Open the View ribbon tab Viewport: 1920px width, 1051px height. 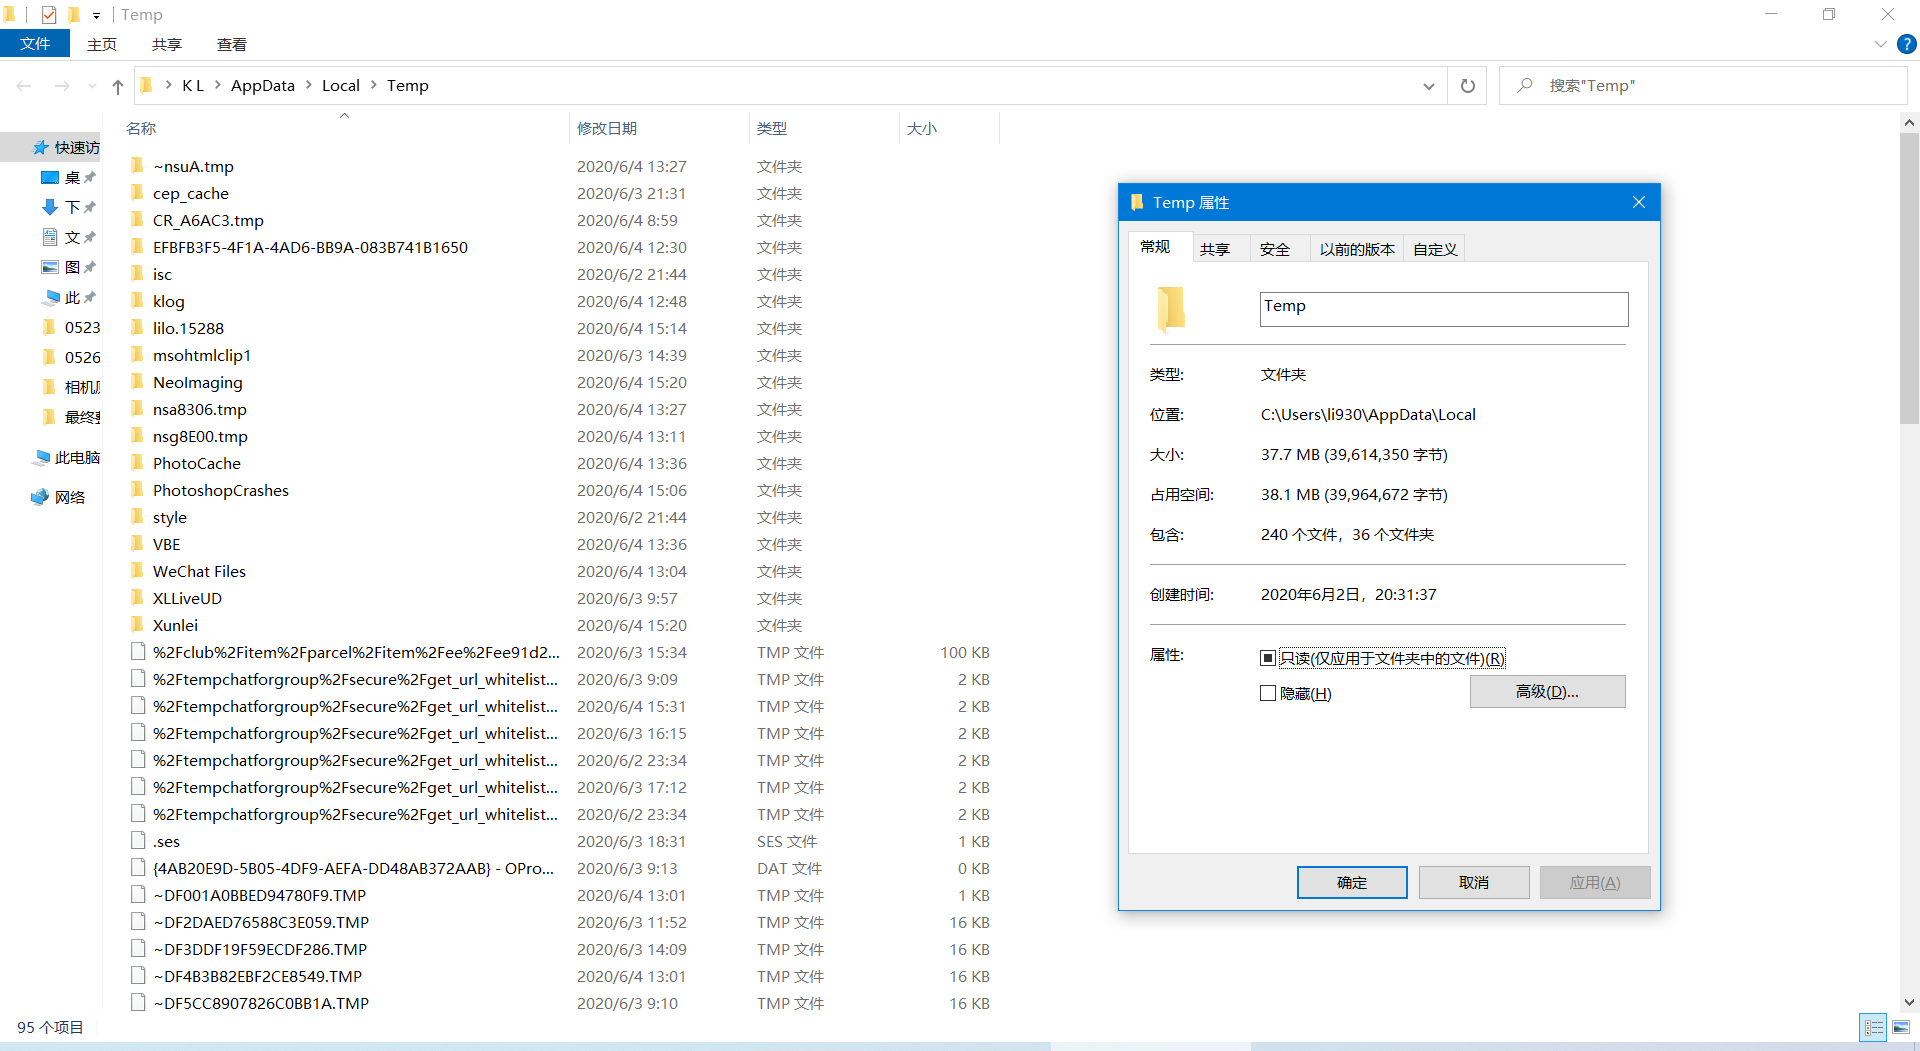click(x=232, y=44)
